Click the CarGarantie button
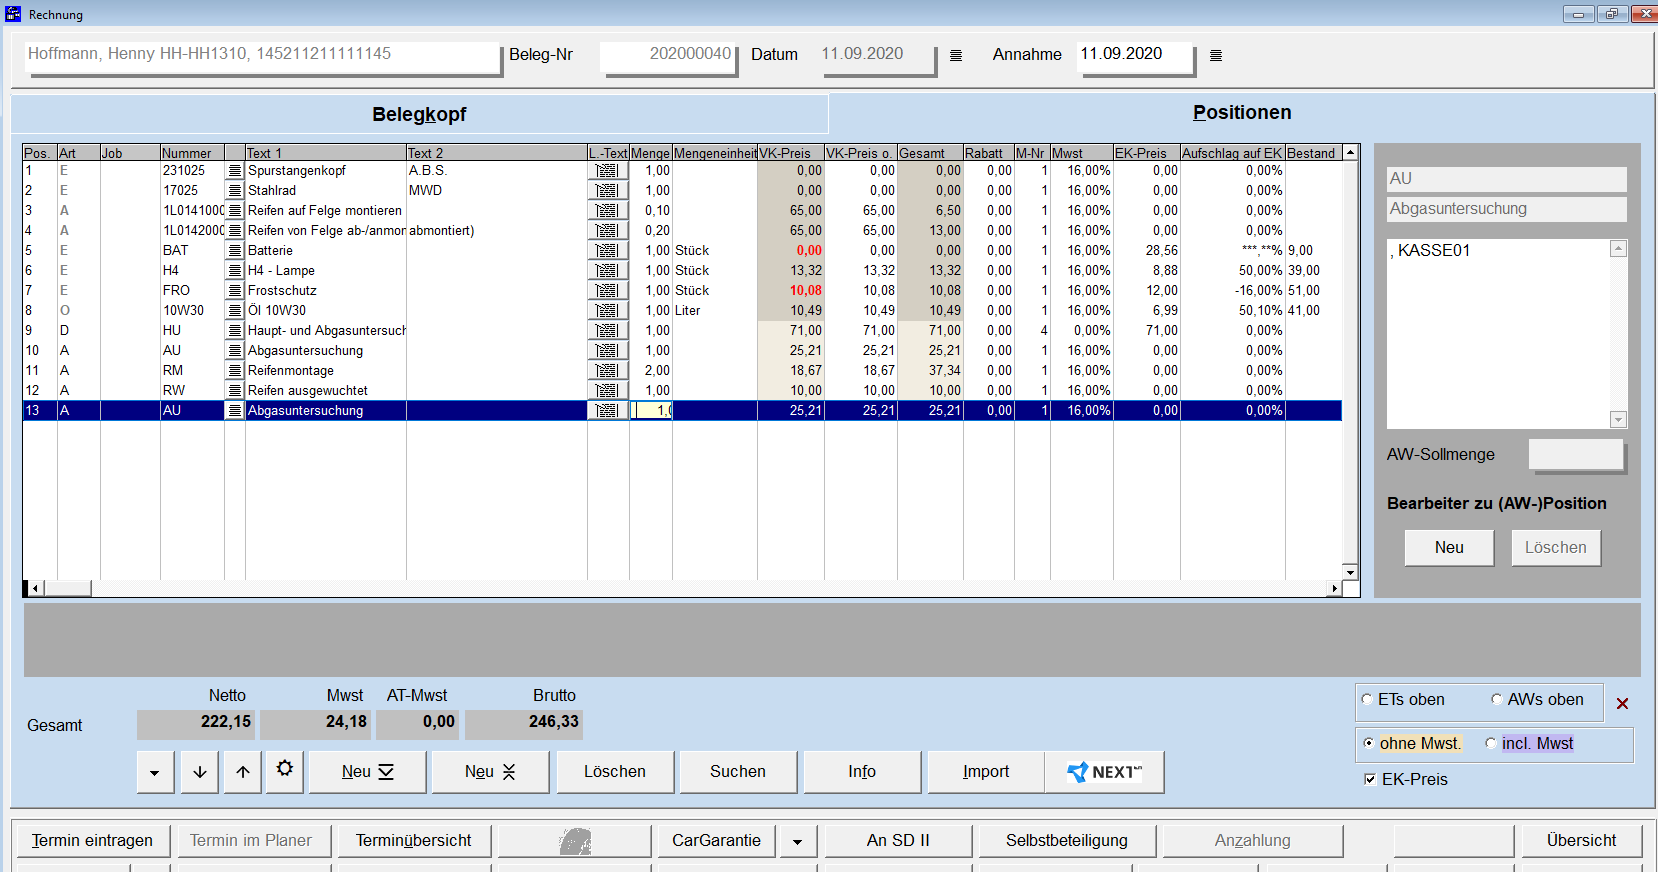Viewport: 1658px width, 872px height. [x=716, y=841]
